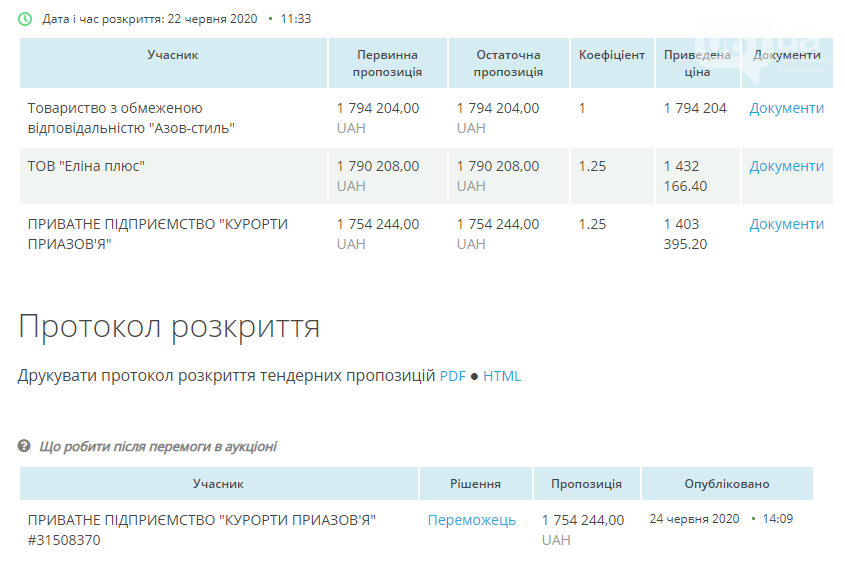Open Документи link for ТОВ Еліна плюс

point(786,167)
